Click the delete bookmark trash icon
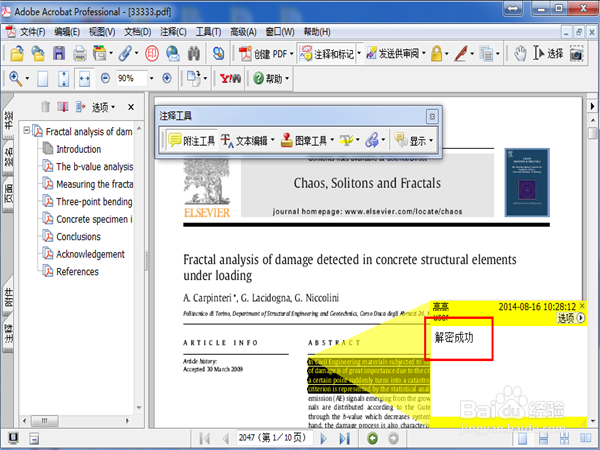The image size is (600, 450). [45, 107]
